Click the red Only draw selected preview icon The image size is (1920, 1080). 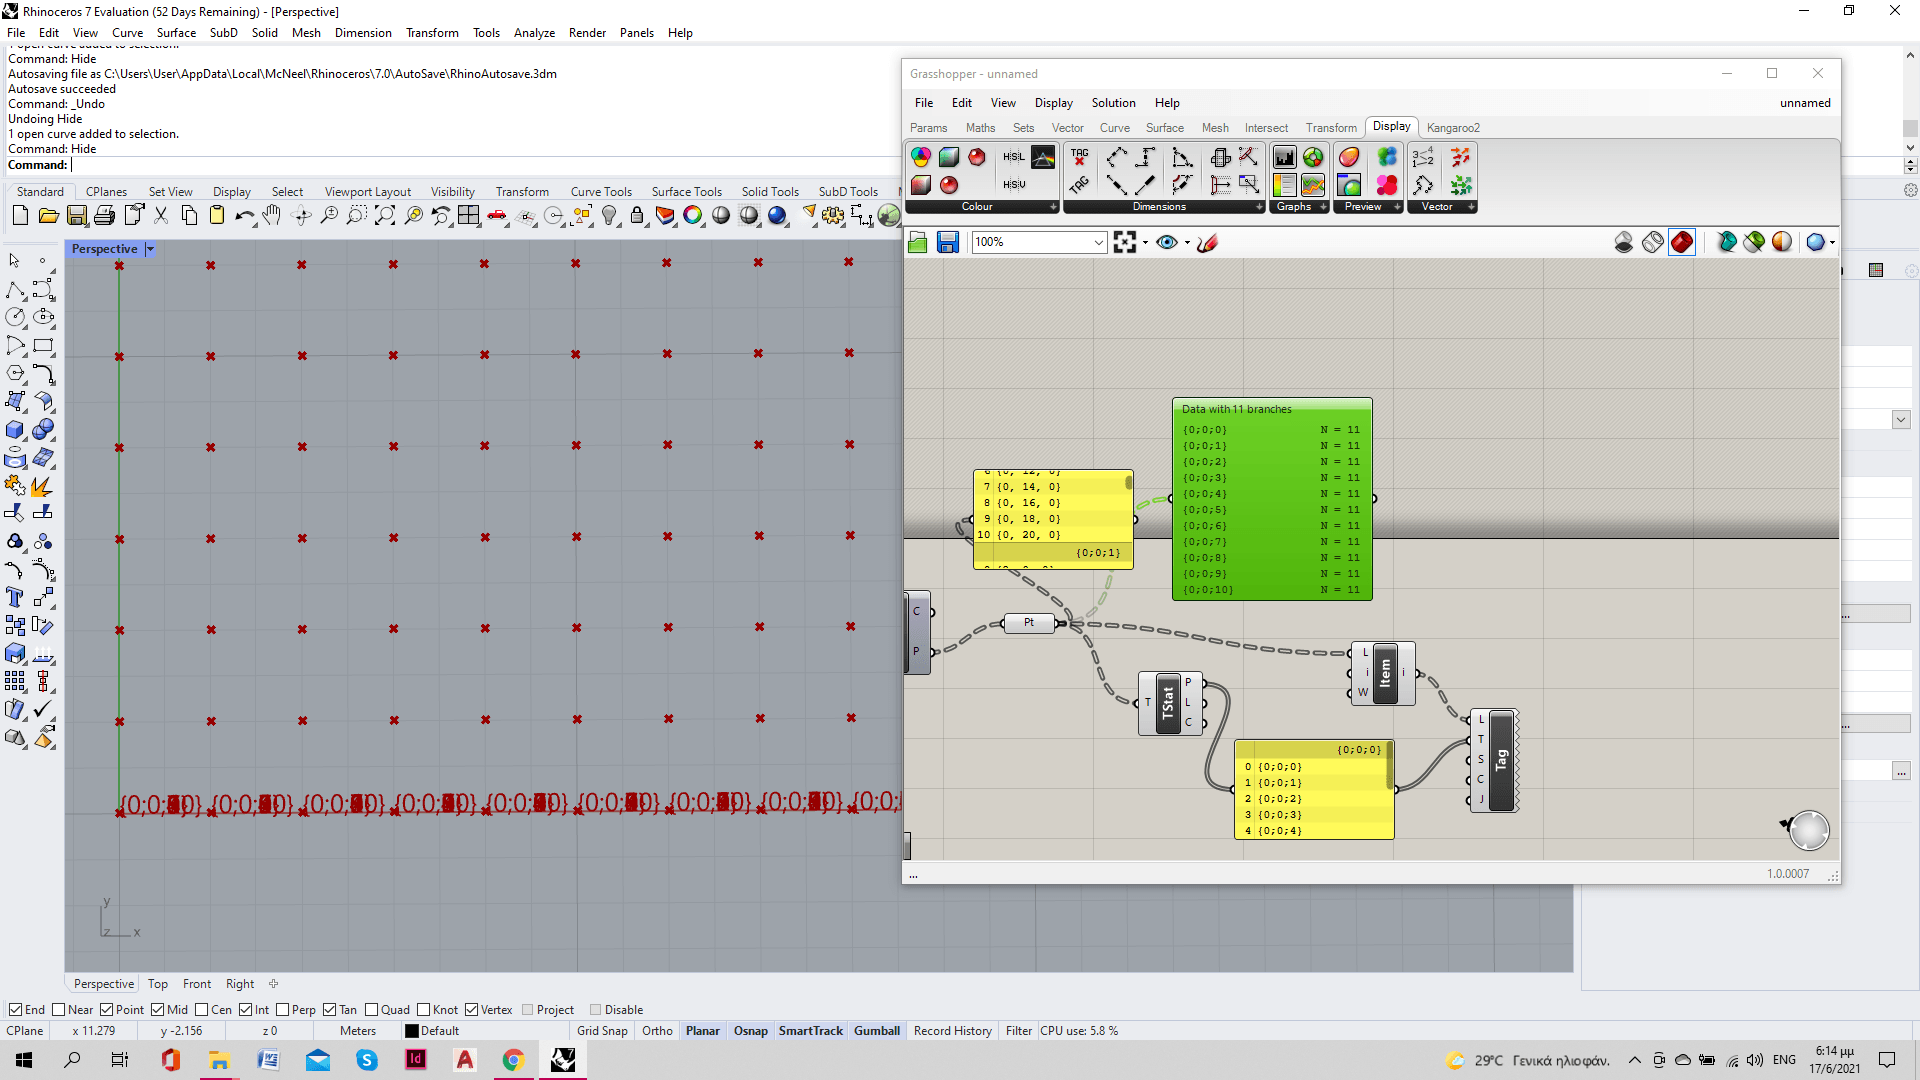point(1682,242)
